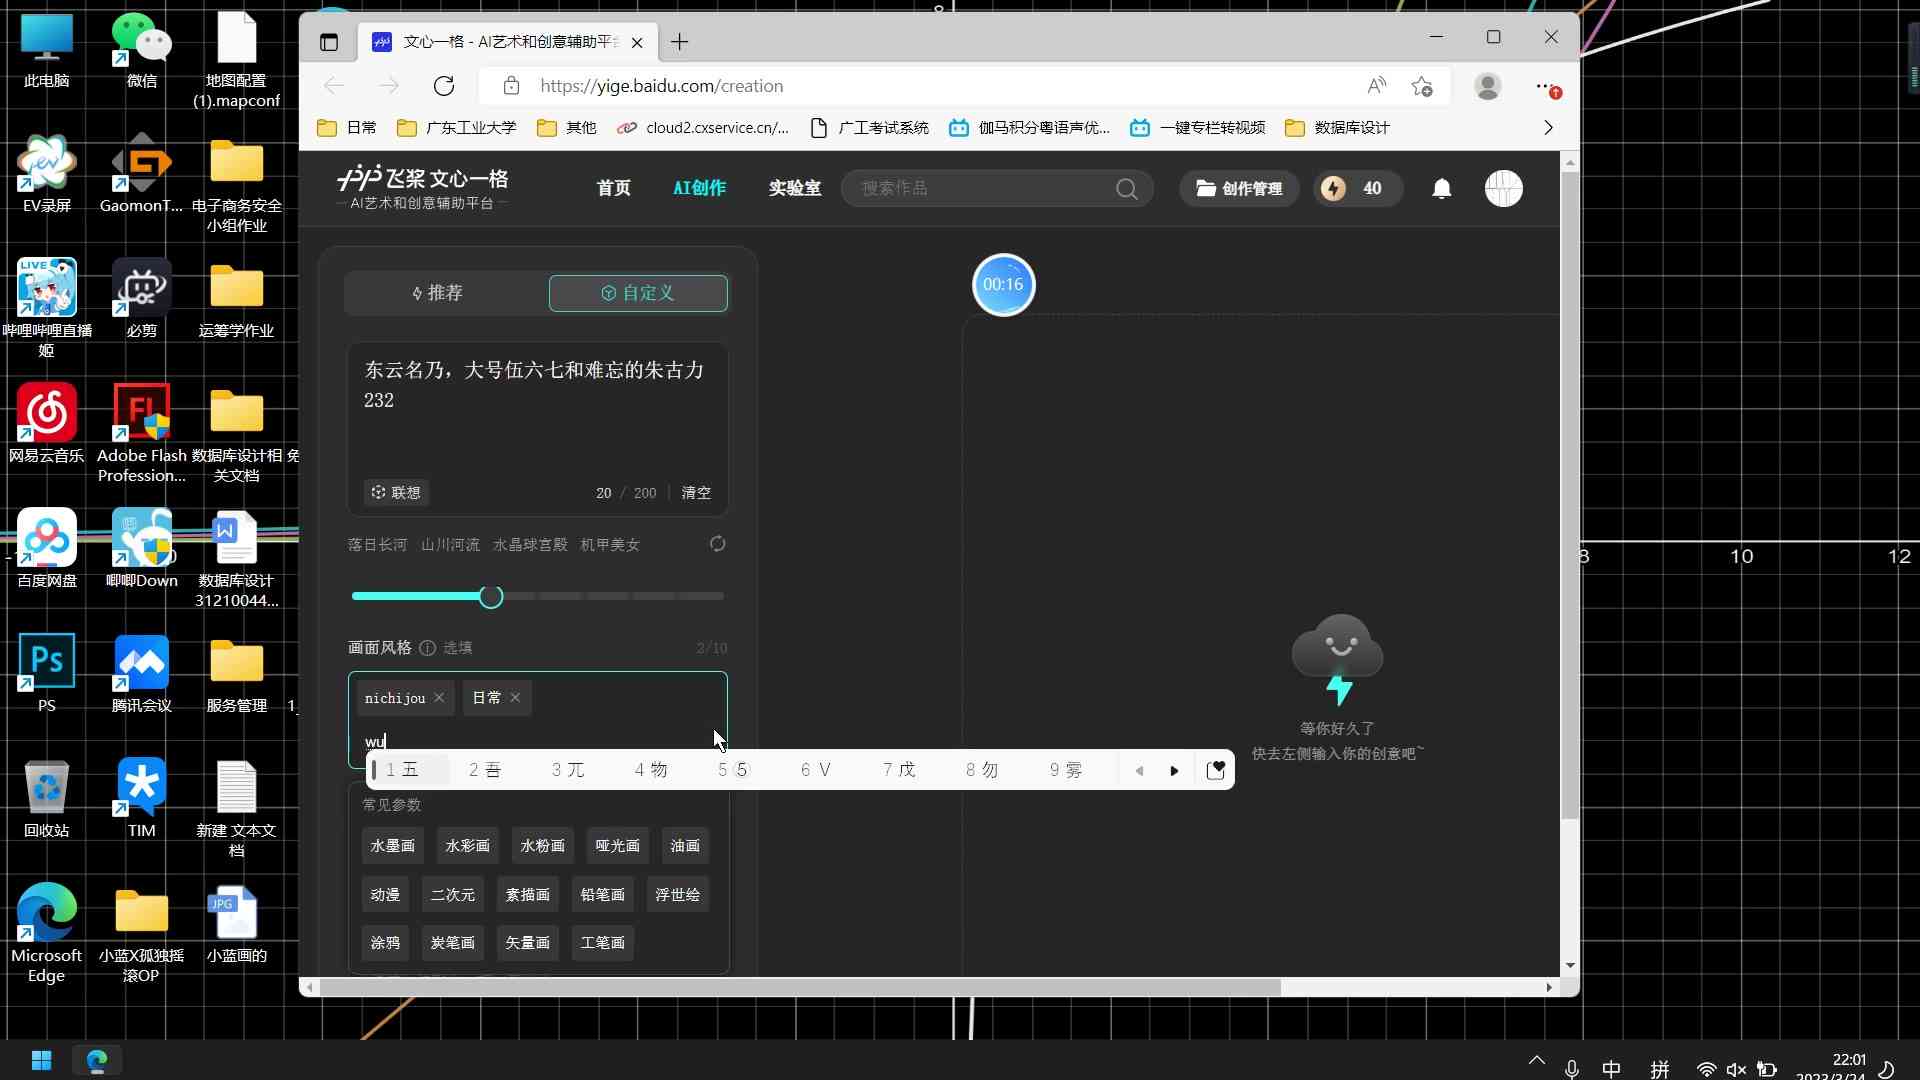Click the search magnifier icon
This screenshot has width=1920, height=1080.
pos(1125,189)
